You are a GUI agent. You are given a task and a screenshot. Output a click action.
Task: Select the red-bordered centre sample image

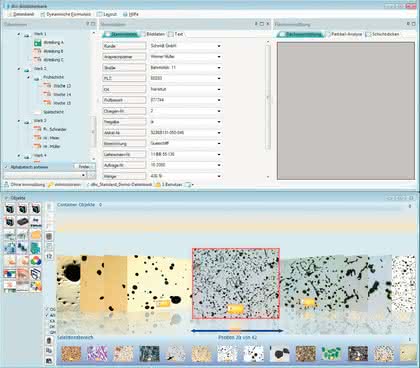click(236, 283)
